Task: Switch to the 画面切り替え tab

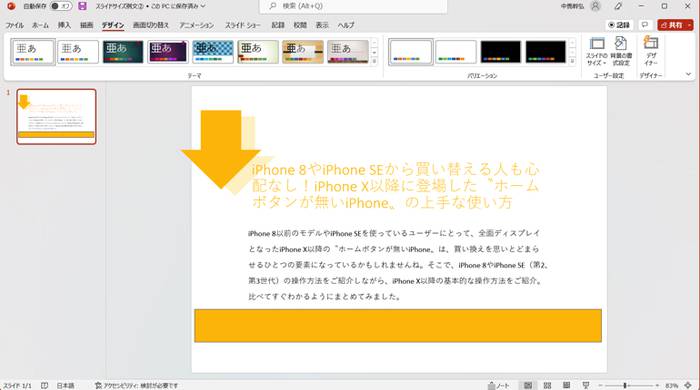Action: click(151, 25)
